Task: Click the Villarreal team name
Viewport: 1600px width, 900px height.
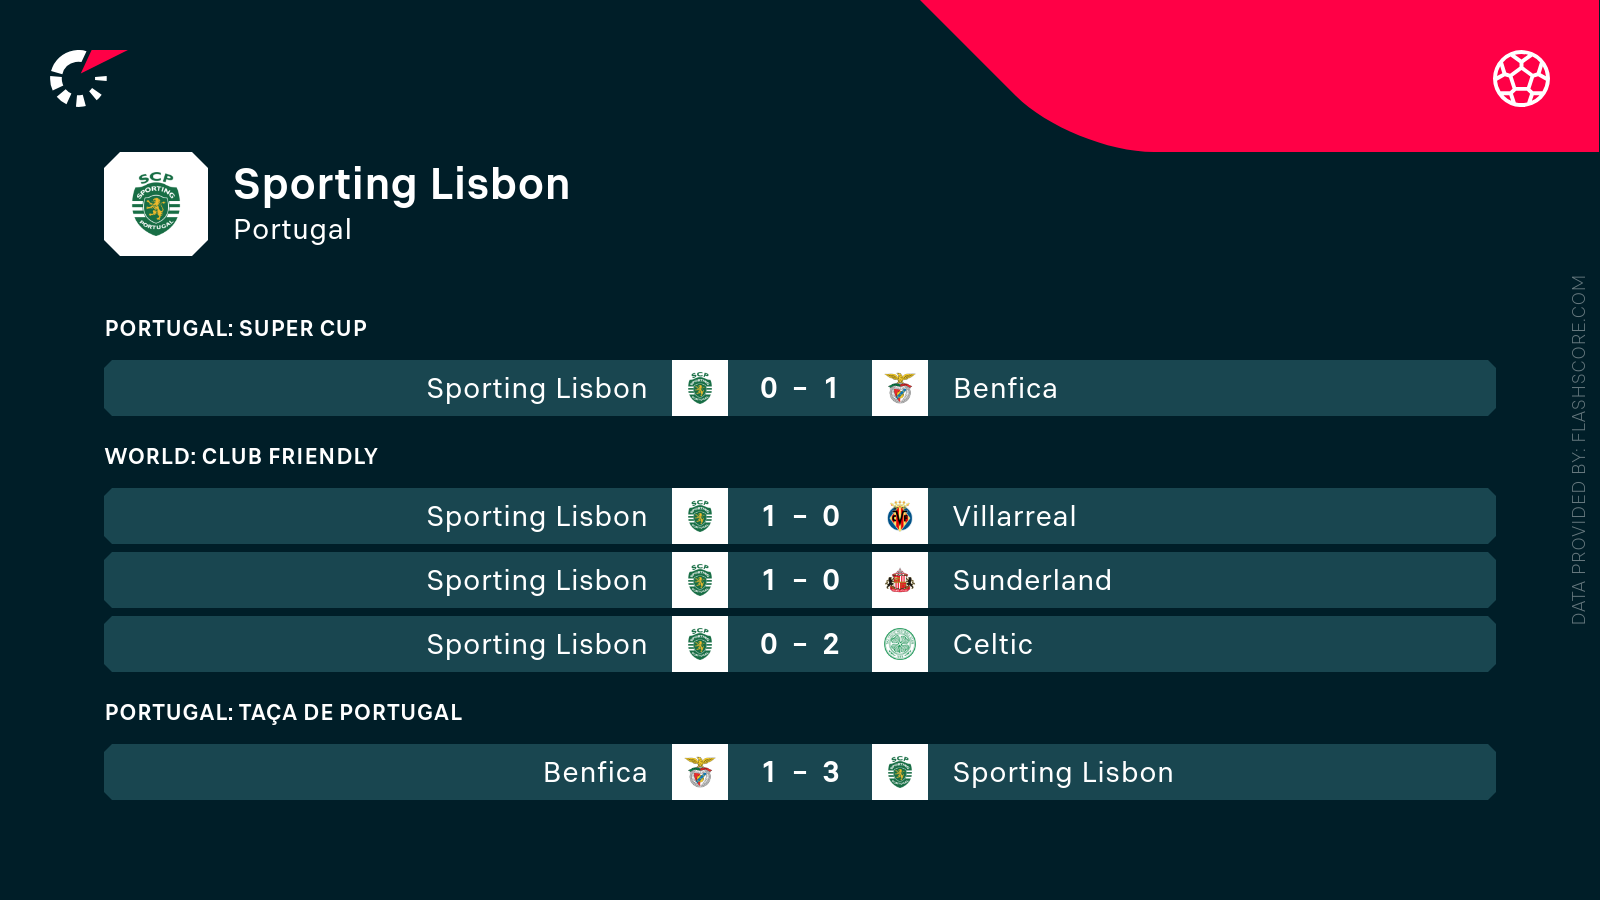Action: click(1014, 516)
